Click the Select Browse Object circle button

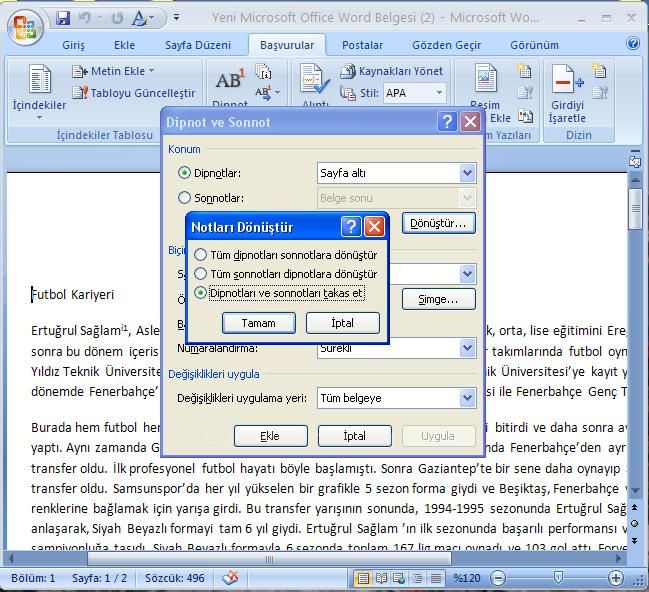click(634, 524)
